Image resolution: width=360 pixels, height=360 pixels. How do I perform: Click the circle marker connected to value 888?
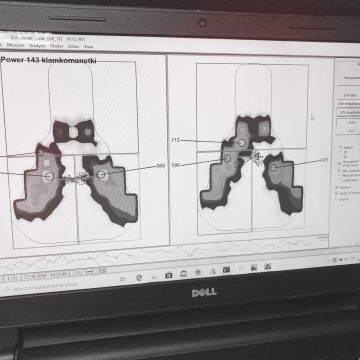pos(101,174)
